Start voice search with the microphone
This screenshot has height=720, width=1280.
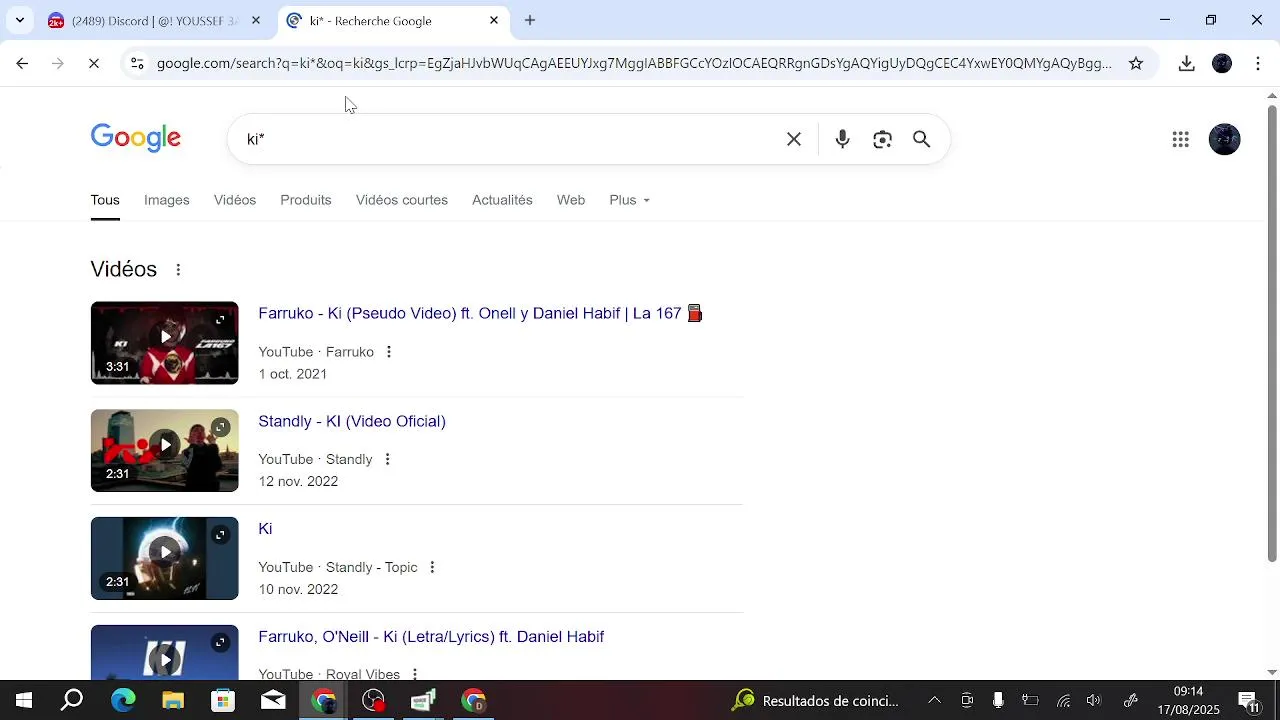point(842,139)
